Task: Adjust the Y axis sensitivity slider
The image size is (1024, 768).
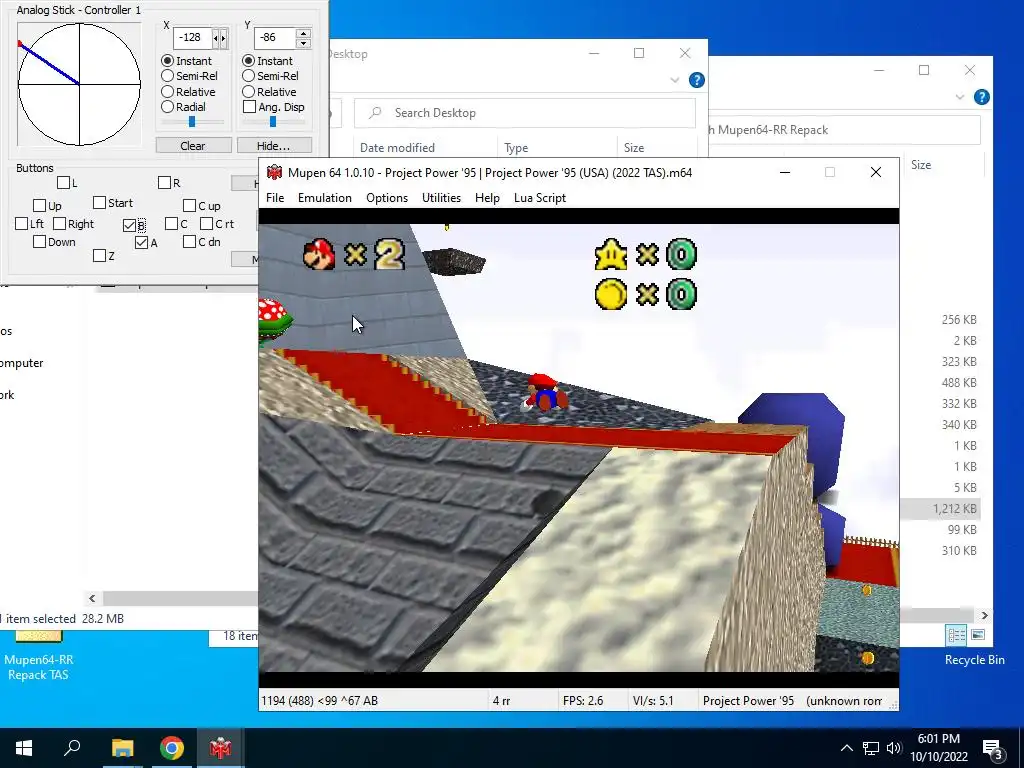Action: [273, 121]
